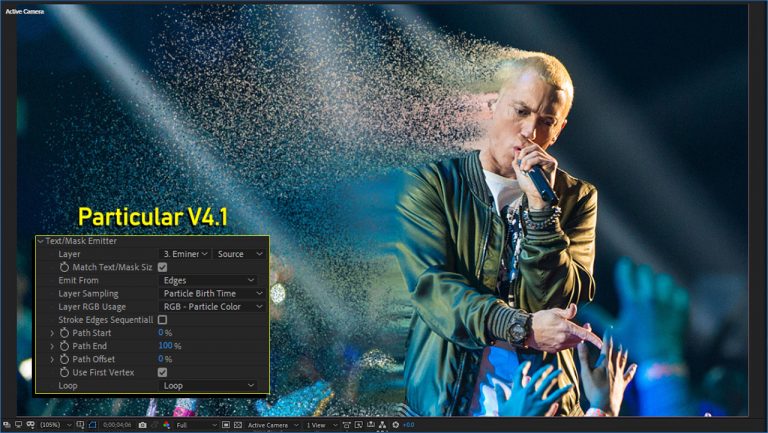This screenshot has width=768, height=433.
Task: Click the Path Start stopwatch icon
Action: 65,333
